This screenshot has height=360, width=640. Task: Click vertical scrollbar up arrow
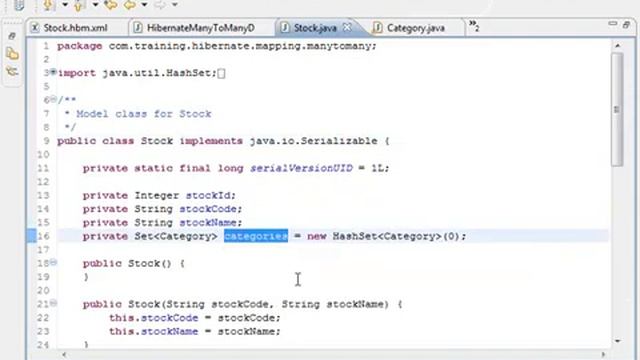(x=618, y=46)
